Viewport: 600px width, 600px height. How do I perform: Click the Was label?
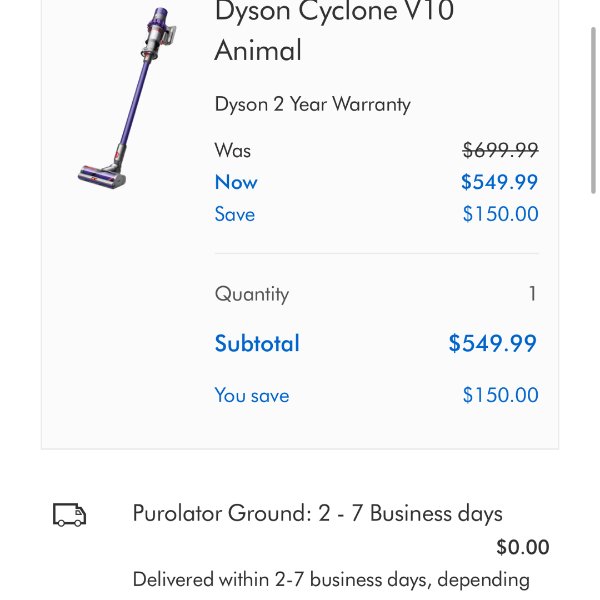click(233, 150)
